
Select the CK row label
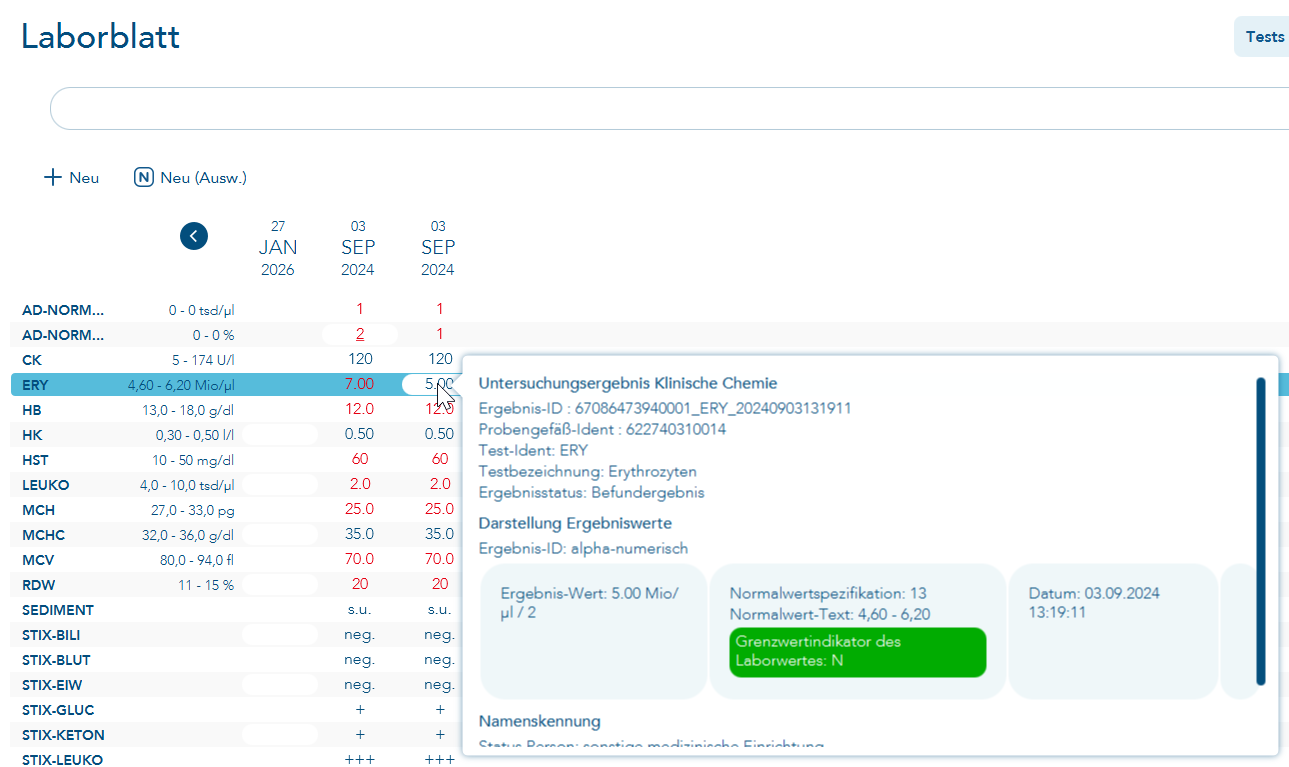[x=32, y=360]
